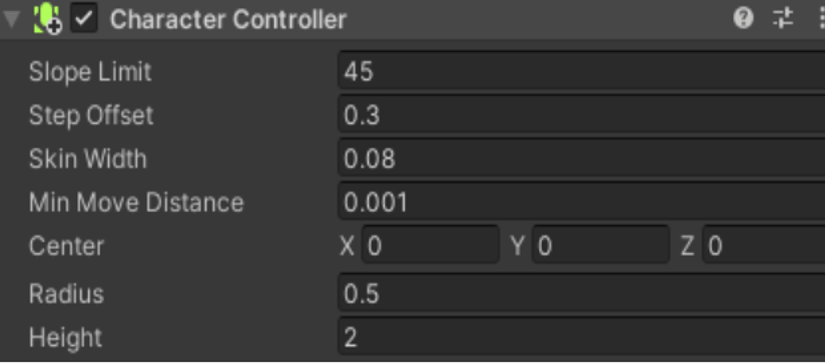Open the component presets slider icon

click(x=783, y=19)
